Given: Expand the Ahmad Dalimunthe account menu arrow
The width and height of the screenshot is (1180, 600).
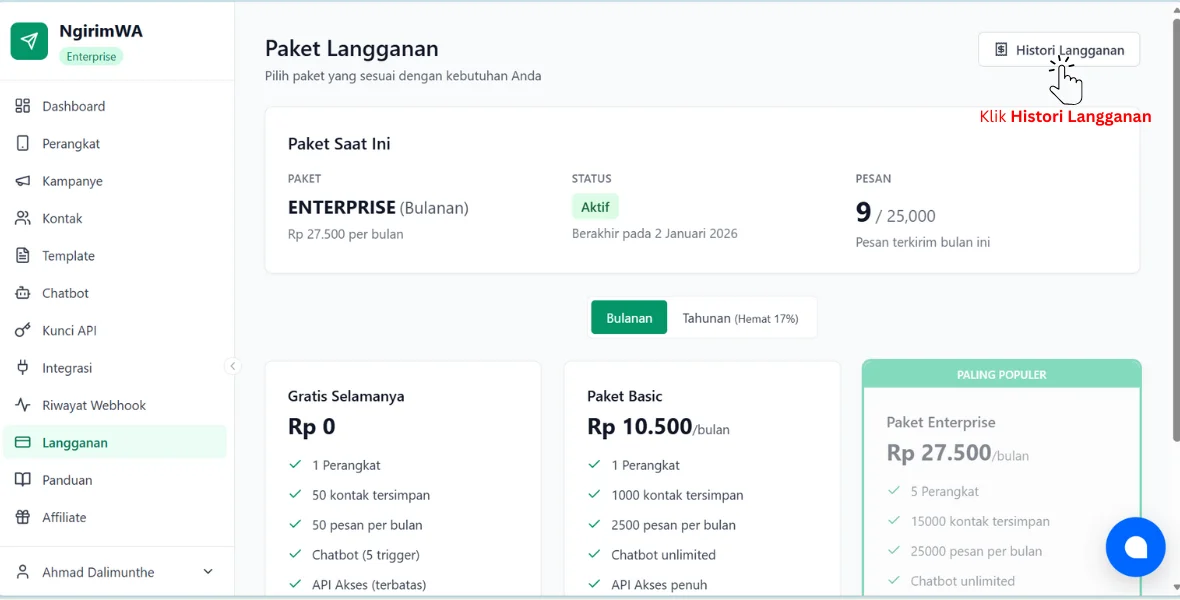Looking at the screenshot, I should pyautogui.click(x=208, y=572).
